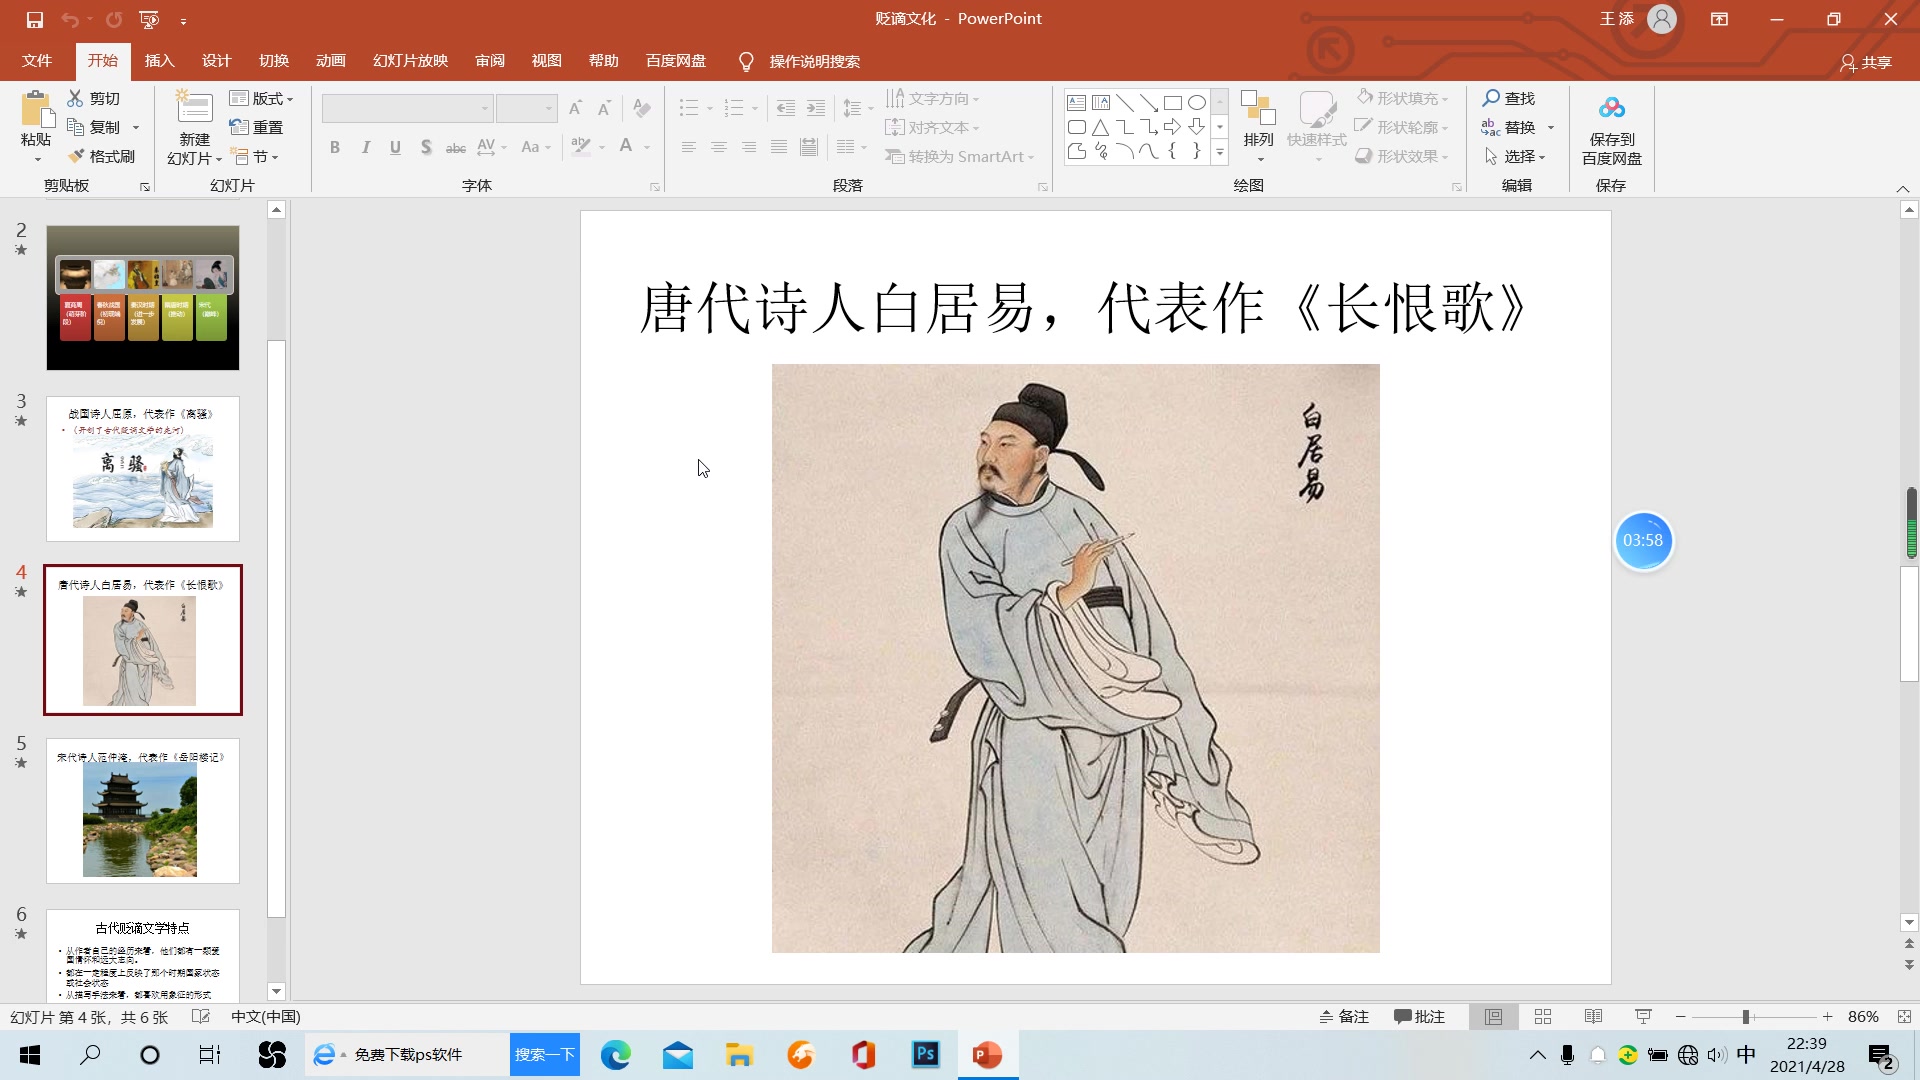
Task: Click the zoom slider handle
Action: (x=1746, y=1016)
